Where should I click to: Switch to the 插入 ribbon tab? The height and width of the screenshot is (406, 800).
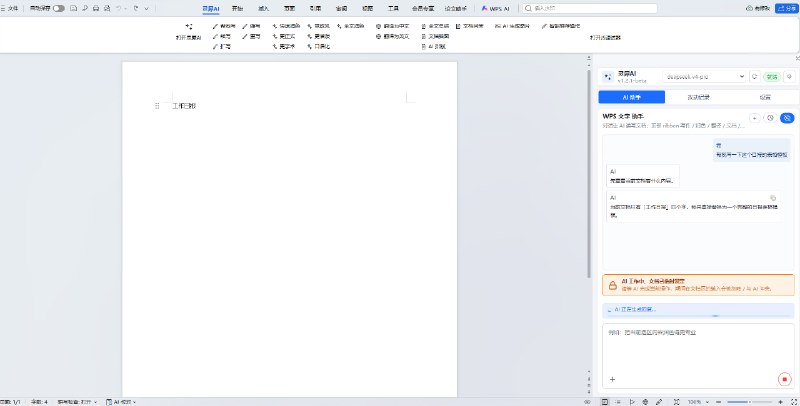[263, 9]
